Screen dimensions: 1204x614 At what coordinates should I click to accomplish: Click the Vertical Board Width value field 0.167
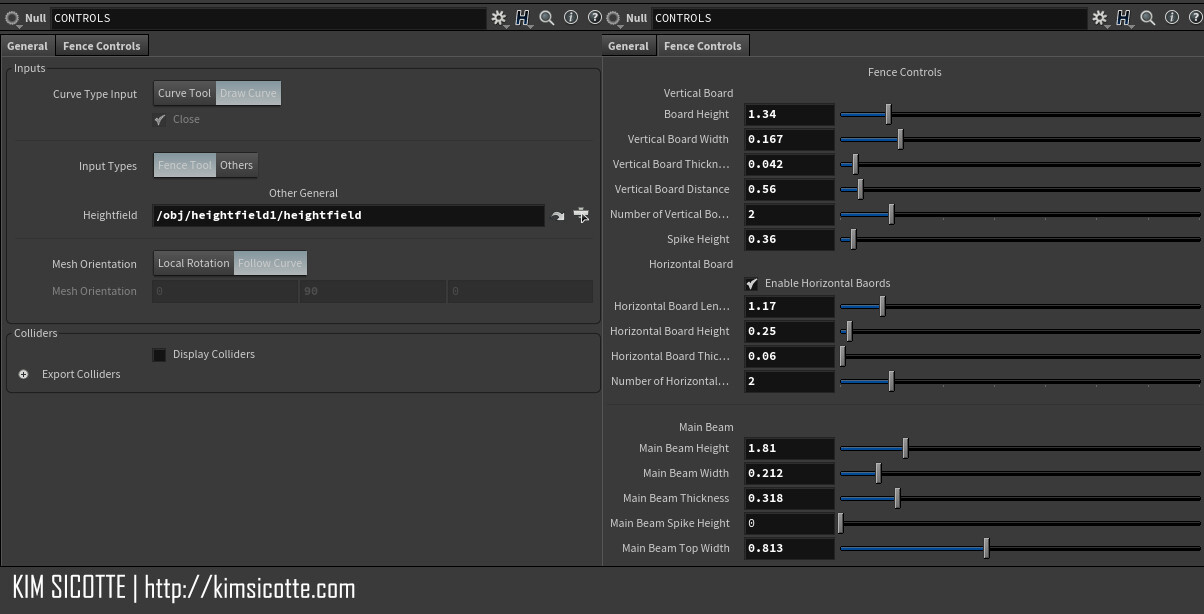click(x=789, y=140)
